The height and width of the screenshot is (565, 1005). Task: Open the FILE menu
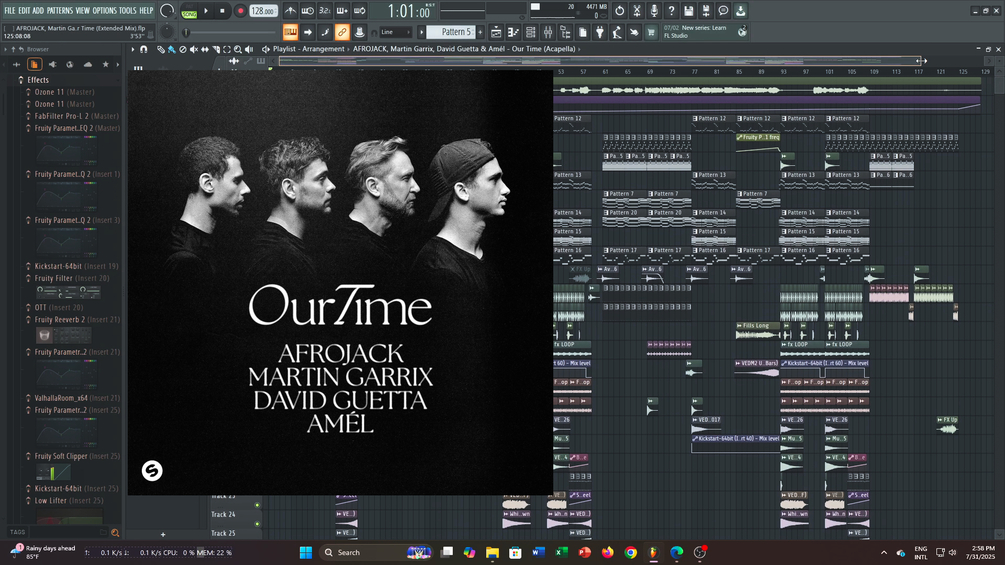coord(10,11)
